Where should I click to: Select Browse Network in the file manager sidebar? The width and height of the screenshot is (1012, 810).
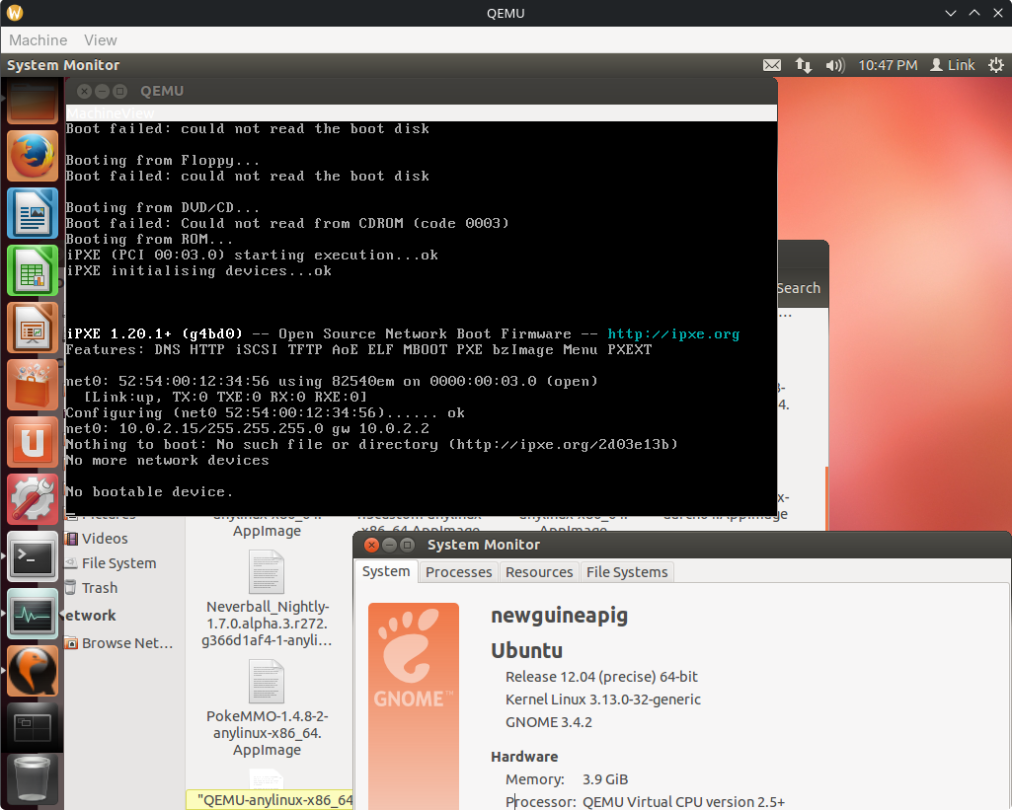(119, 643)
